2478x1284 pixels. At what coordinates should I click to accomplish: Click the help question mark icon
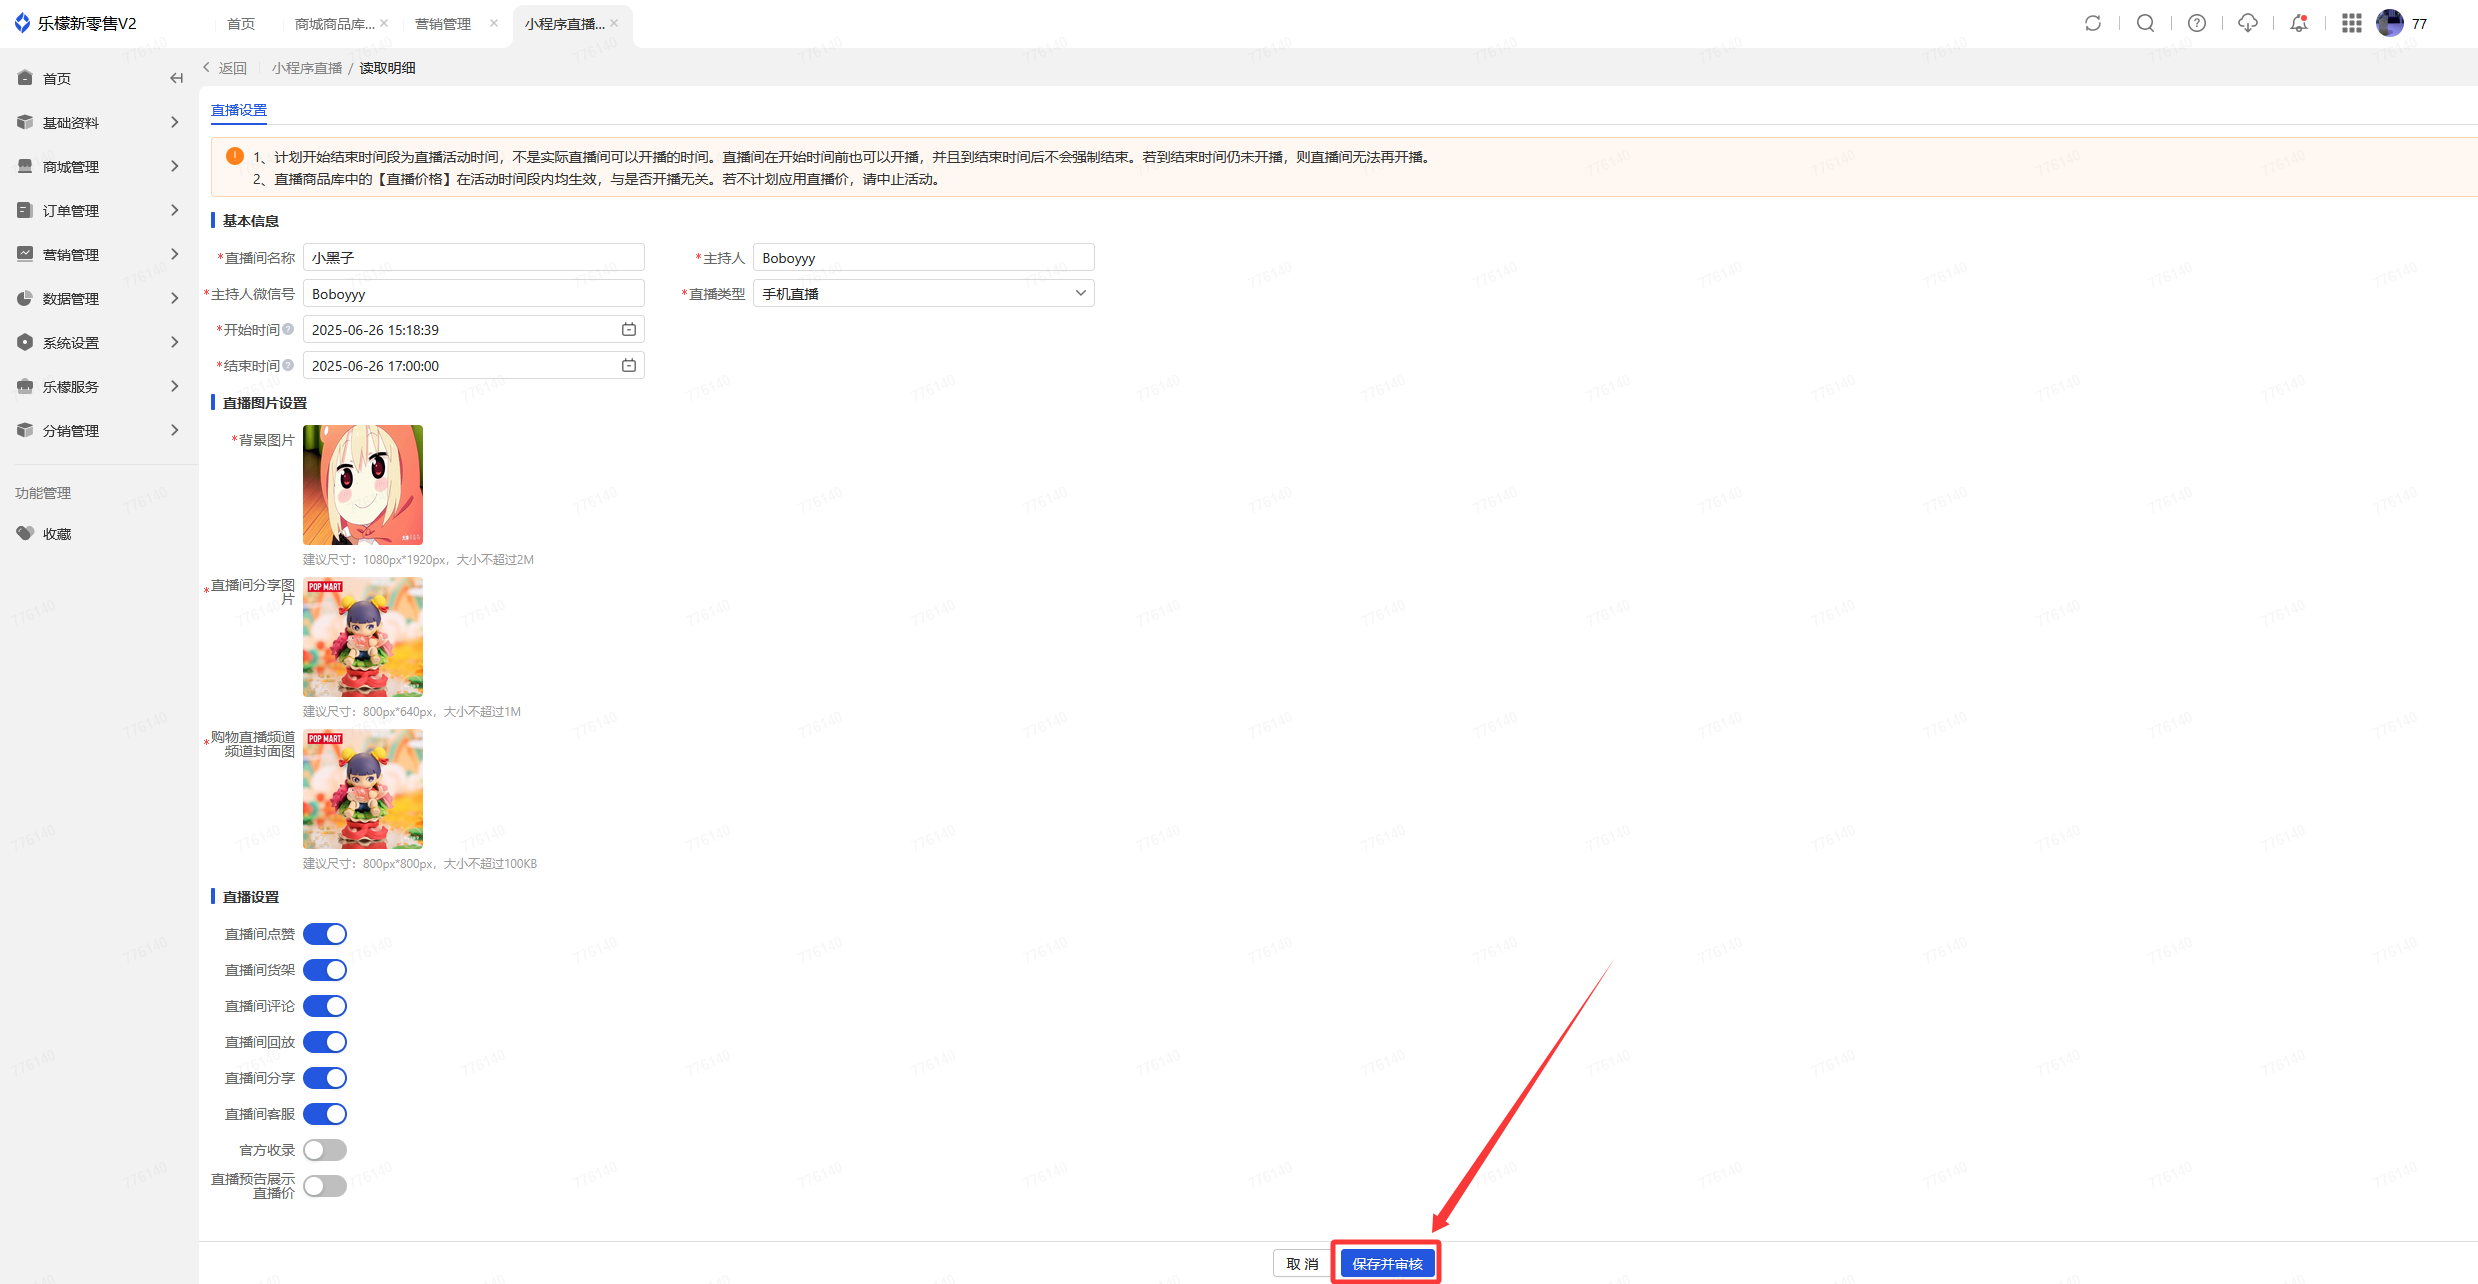2196,23
